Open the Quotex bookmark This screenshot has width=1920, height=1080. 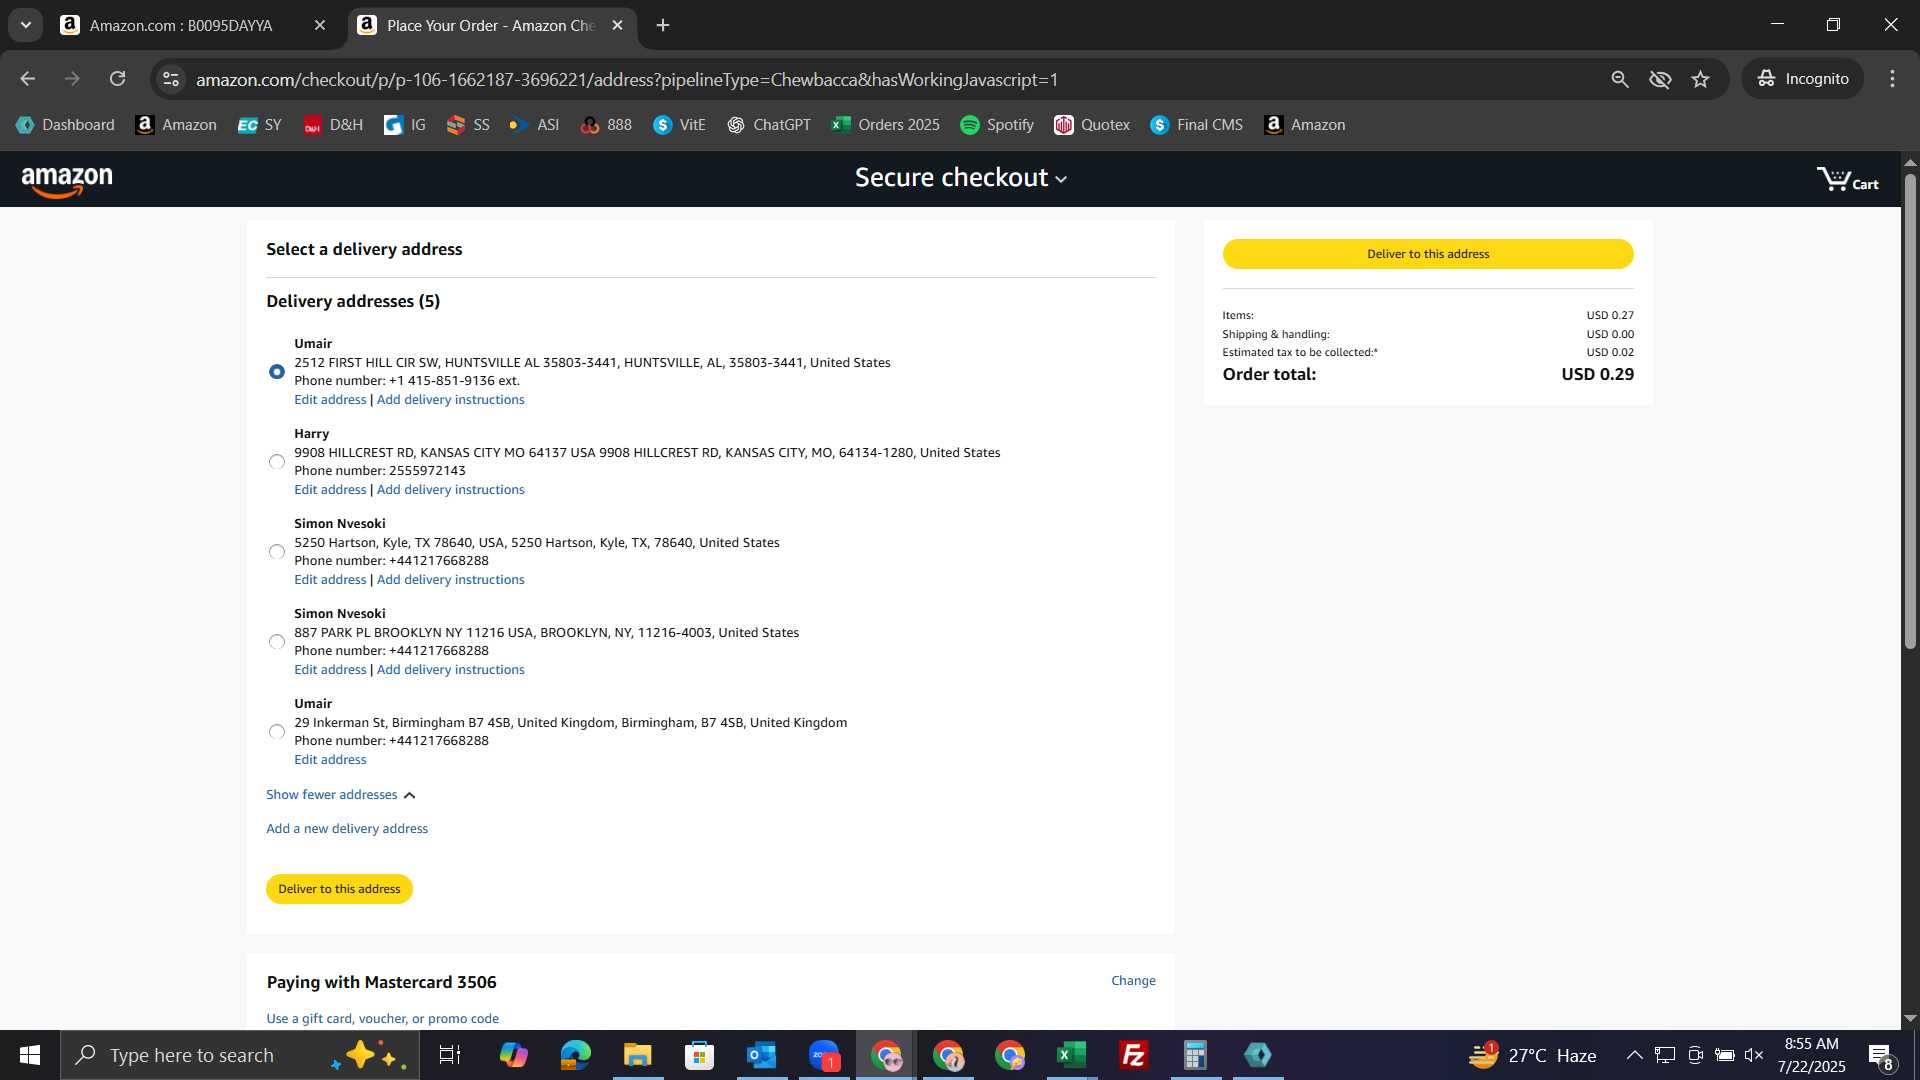(1092, 125)
